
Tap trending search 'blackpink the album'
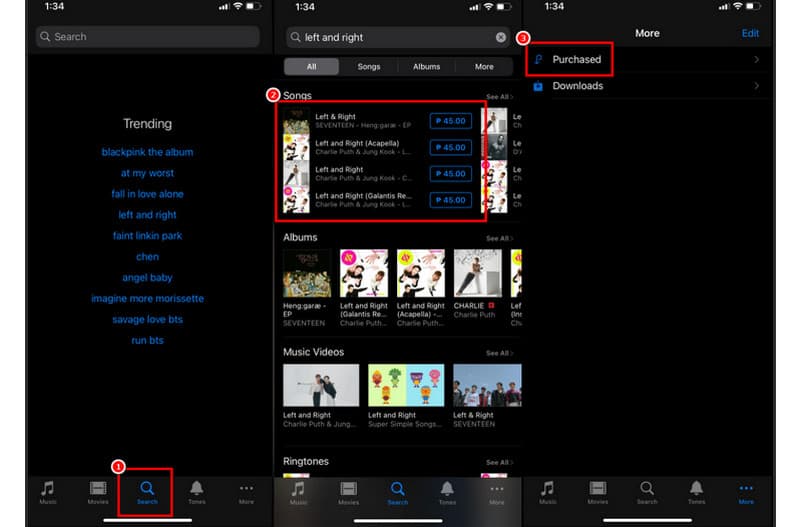click(x=147, y=152)
